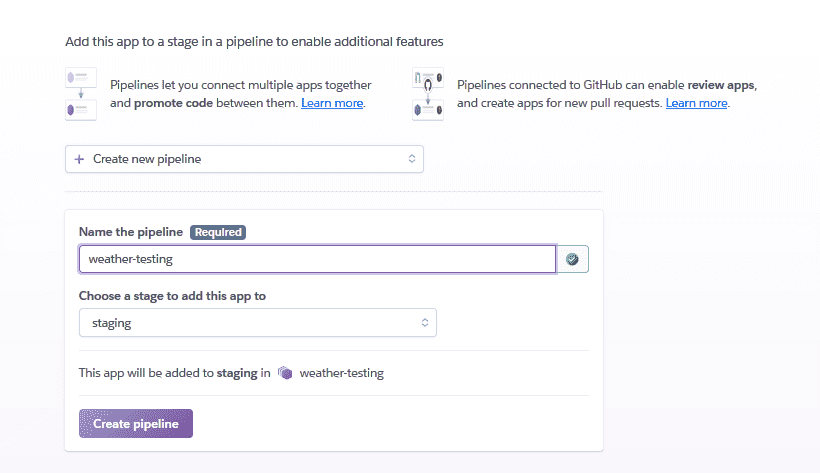Expand the staging stage selector
The height and width of the screenshot is (473, 820).
click(424, 323)
